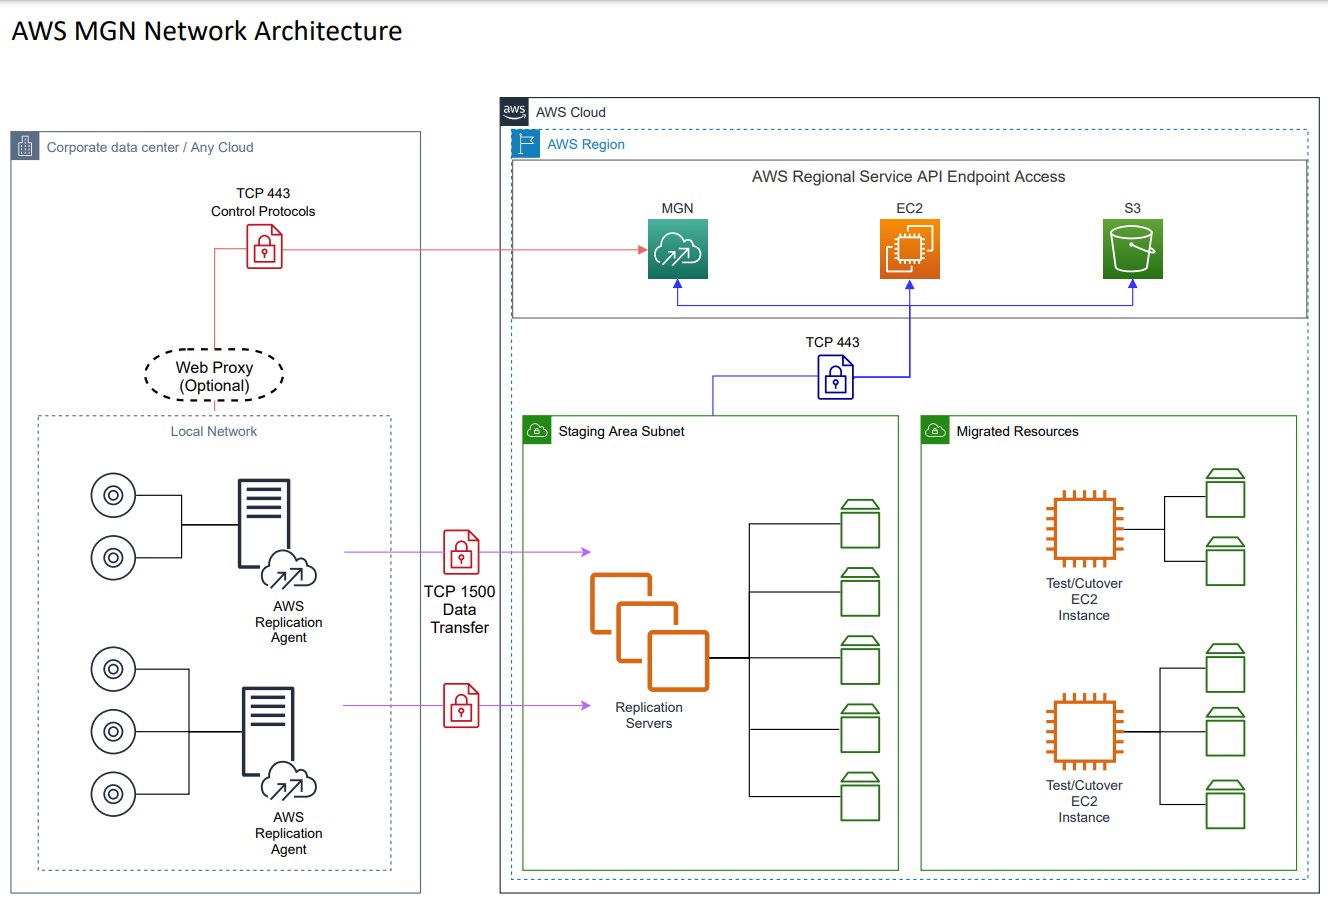This screenshot has width=1328, height=911.
Task: Click the Control Protocols text
Action: (x=263, y=211)
